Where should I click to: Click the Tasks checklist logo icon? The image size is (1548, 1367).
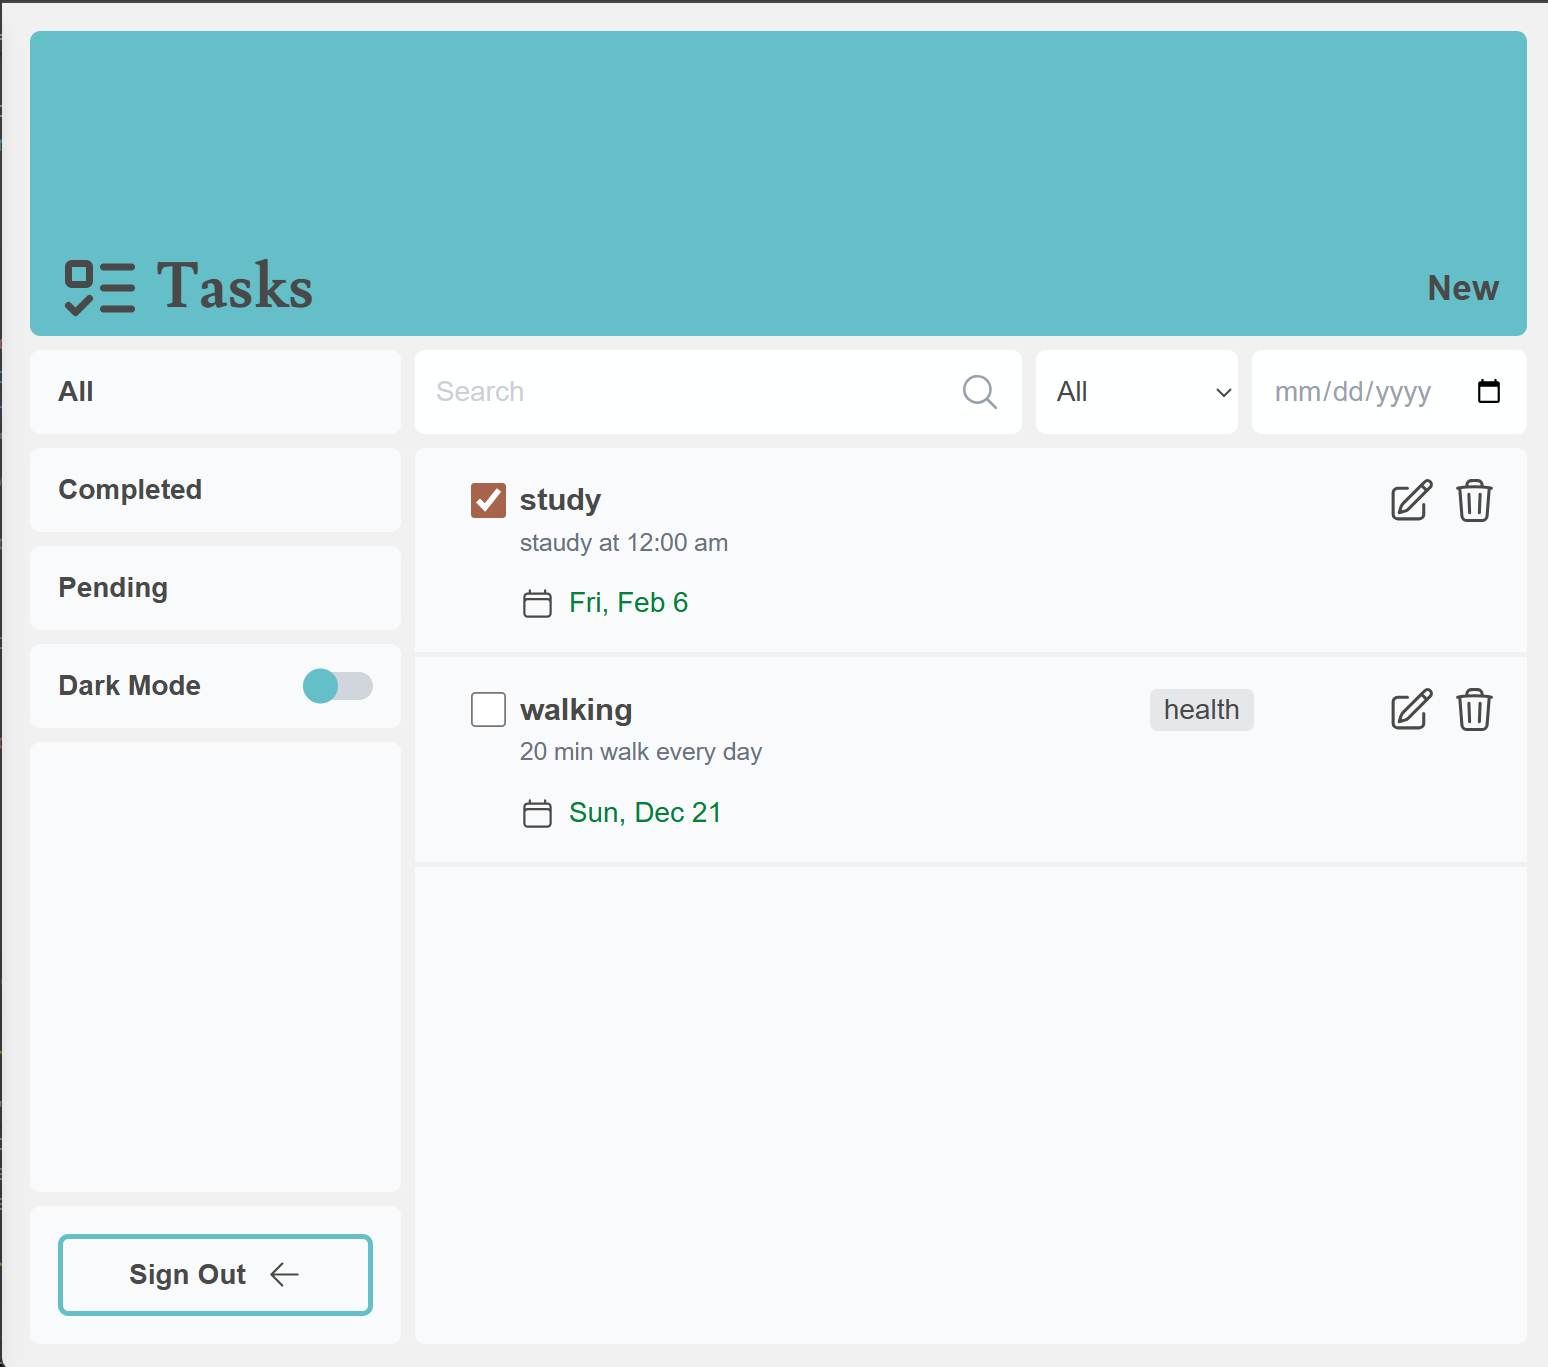point(99,287)
